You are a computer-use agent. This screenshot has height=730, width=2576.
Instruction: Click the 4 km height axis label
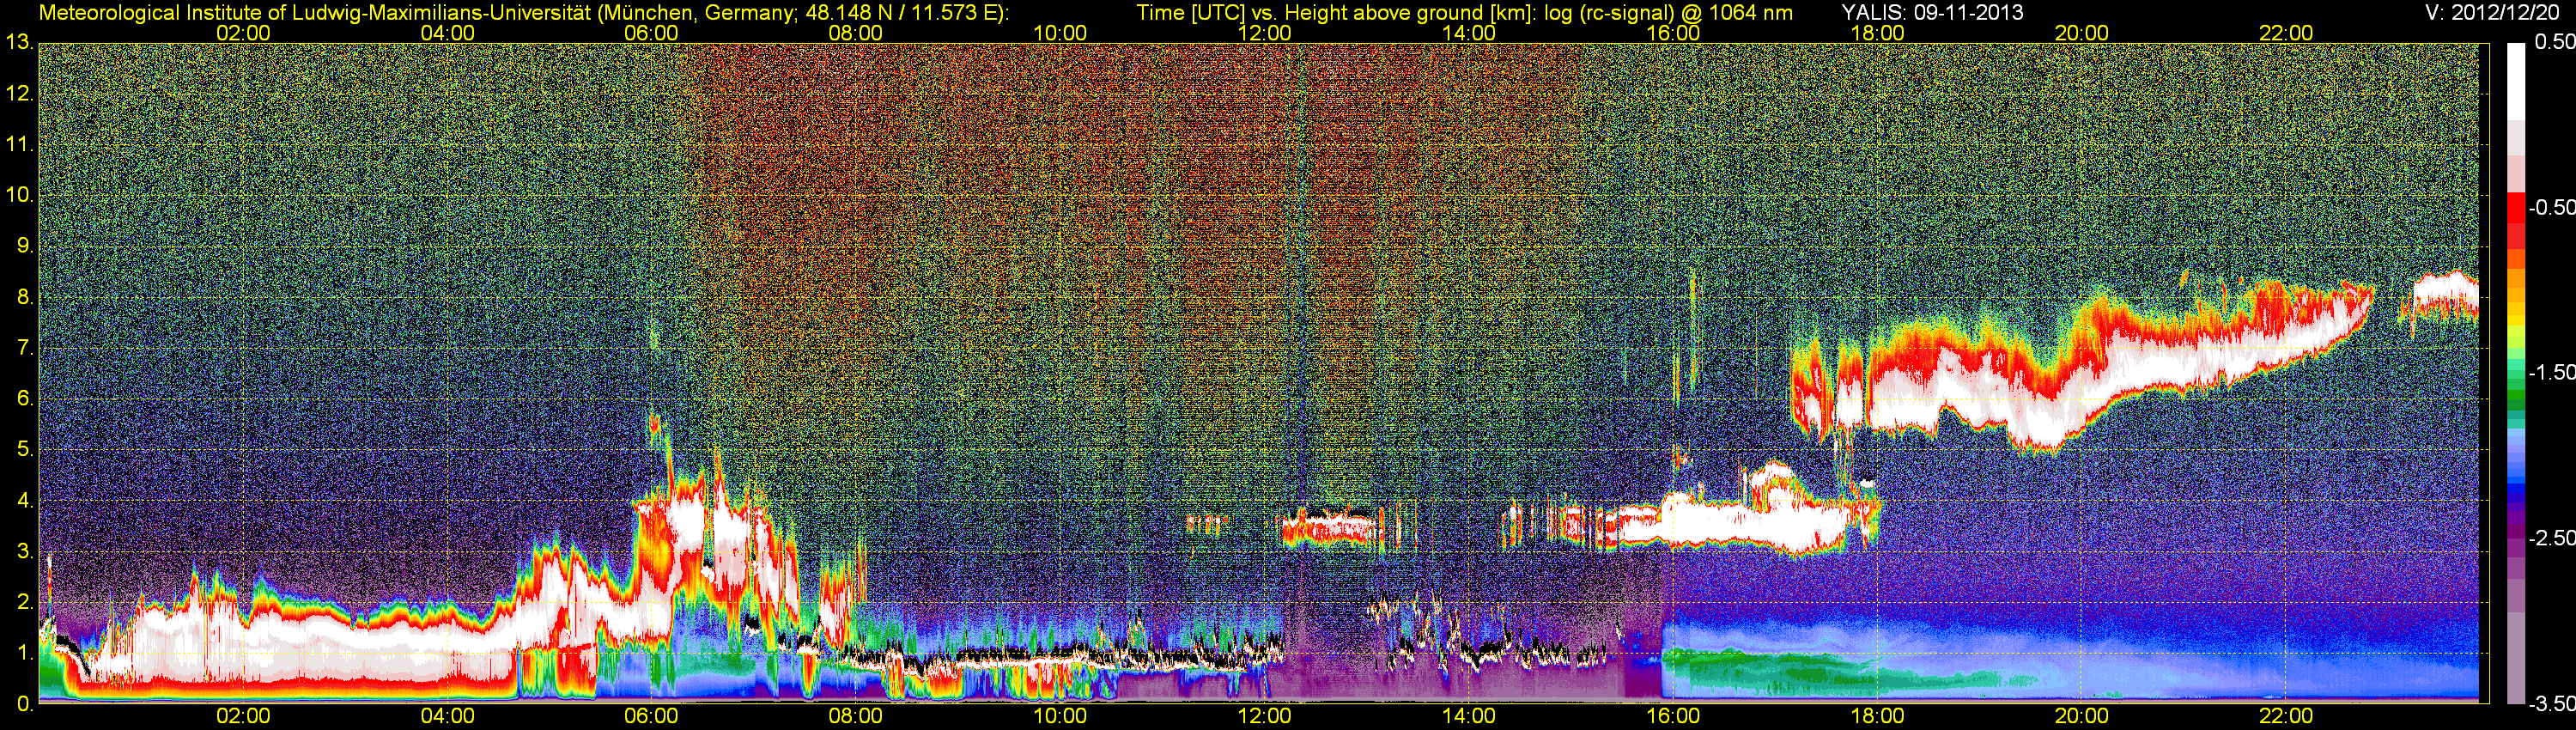click(x=24, y=500)
